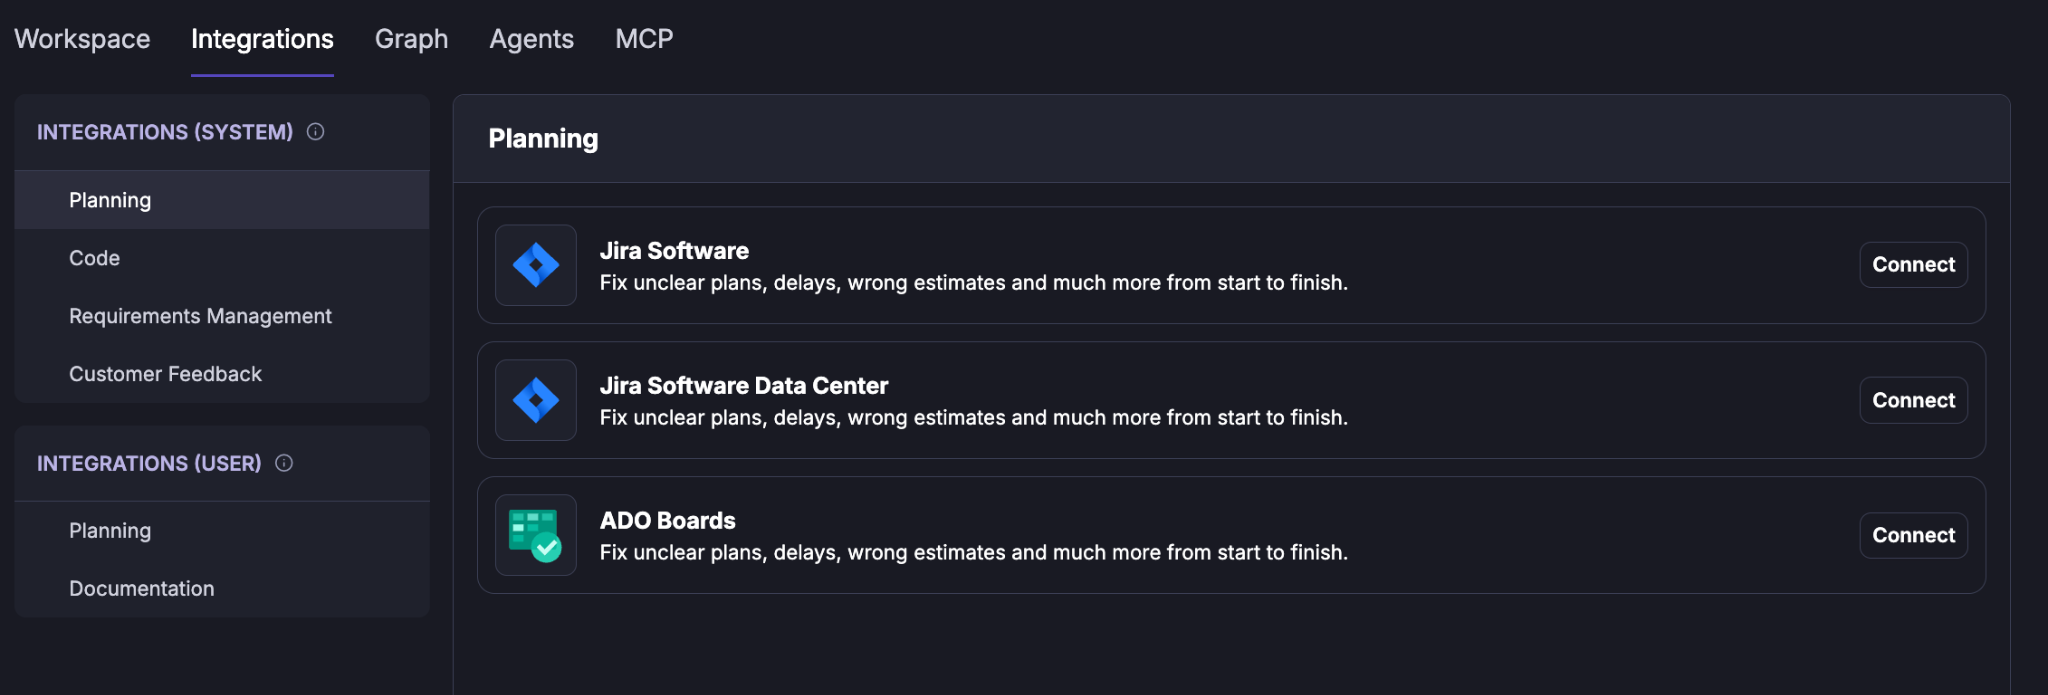Image resolution: width=2048 pixels, height=695 pixels.
Task: Click the Jira Software Data Center logo icon
Action: pos(536,400)
